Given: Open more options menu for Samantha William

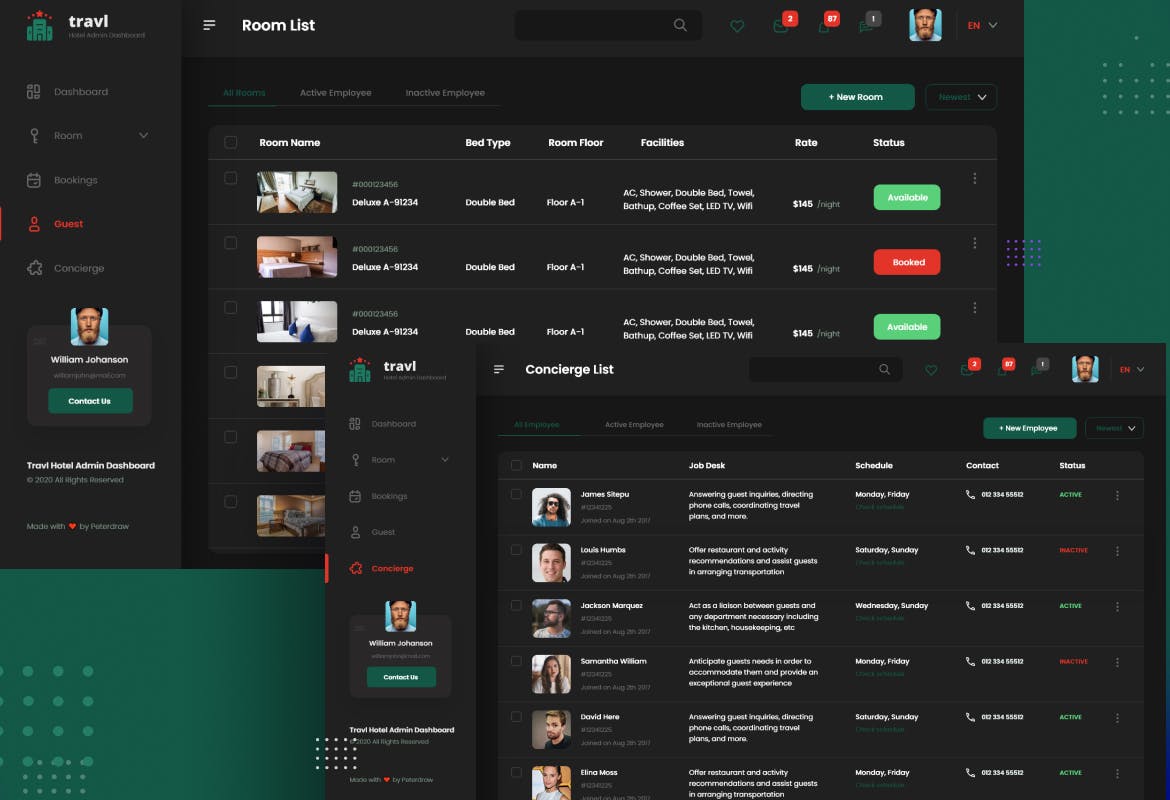Looking at the screenshot, I should [x=1117, y=663].
